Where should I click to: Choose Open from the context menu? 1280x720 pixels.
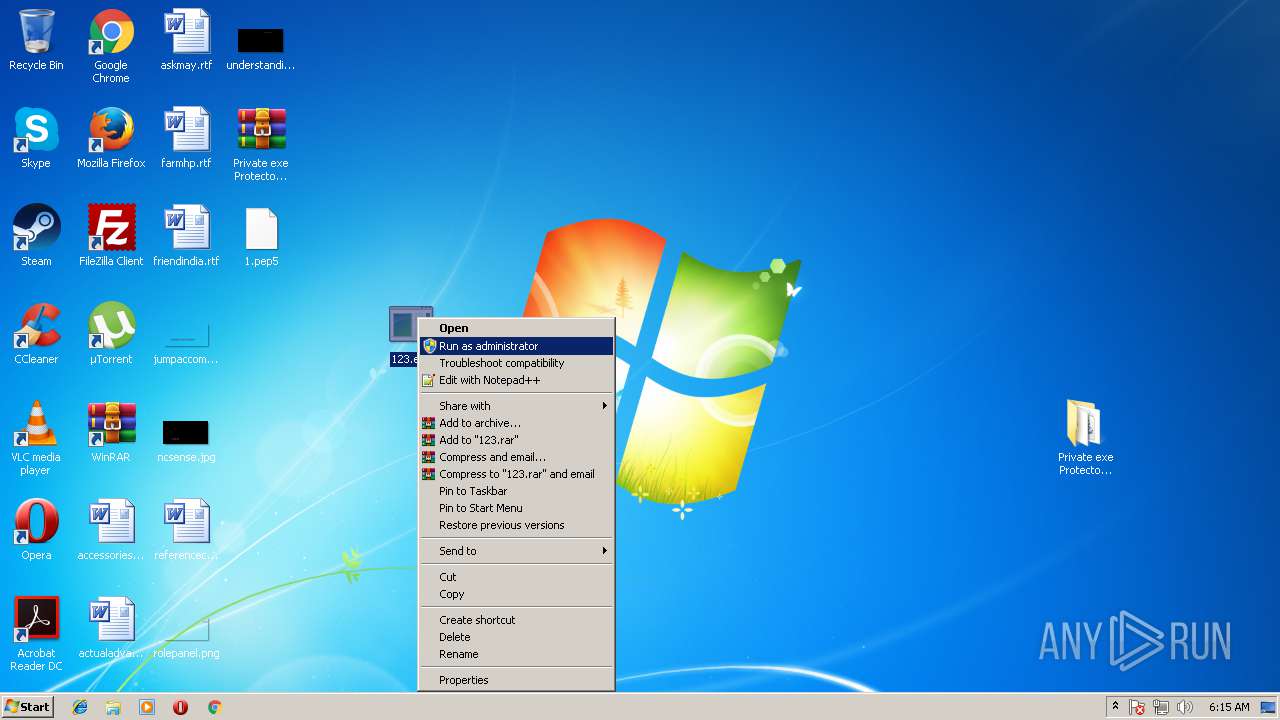pos(516,328)
